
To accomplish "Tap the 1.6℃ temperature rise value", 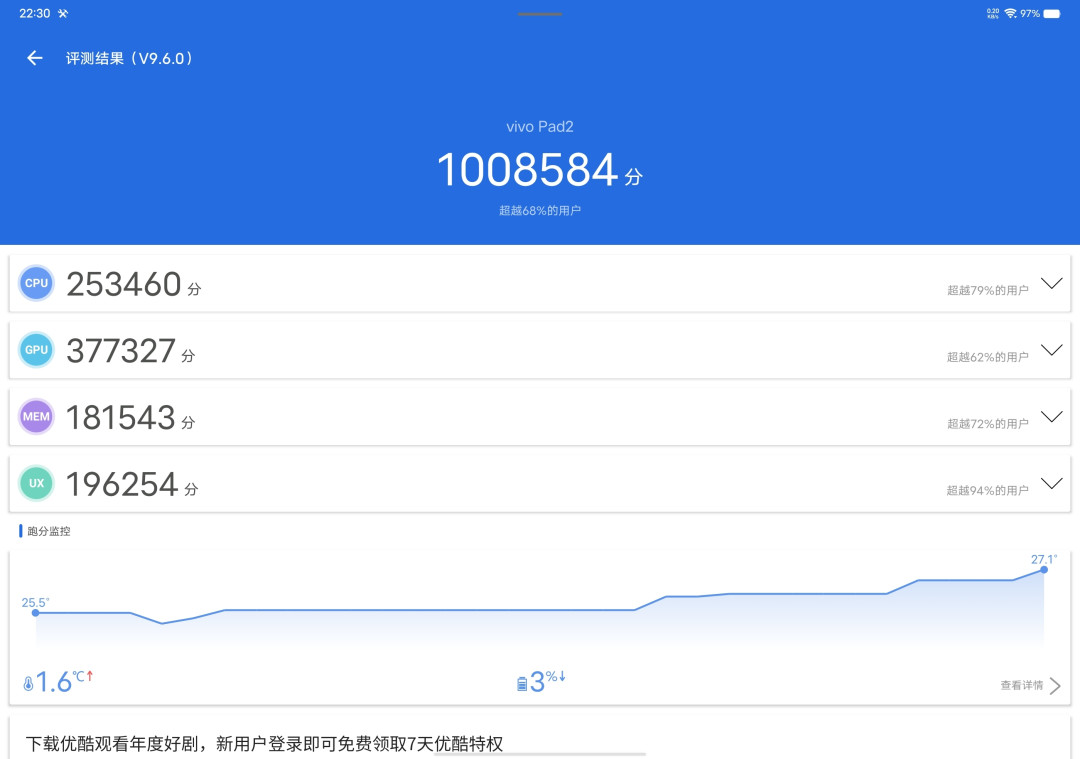I will pos(54,682).
